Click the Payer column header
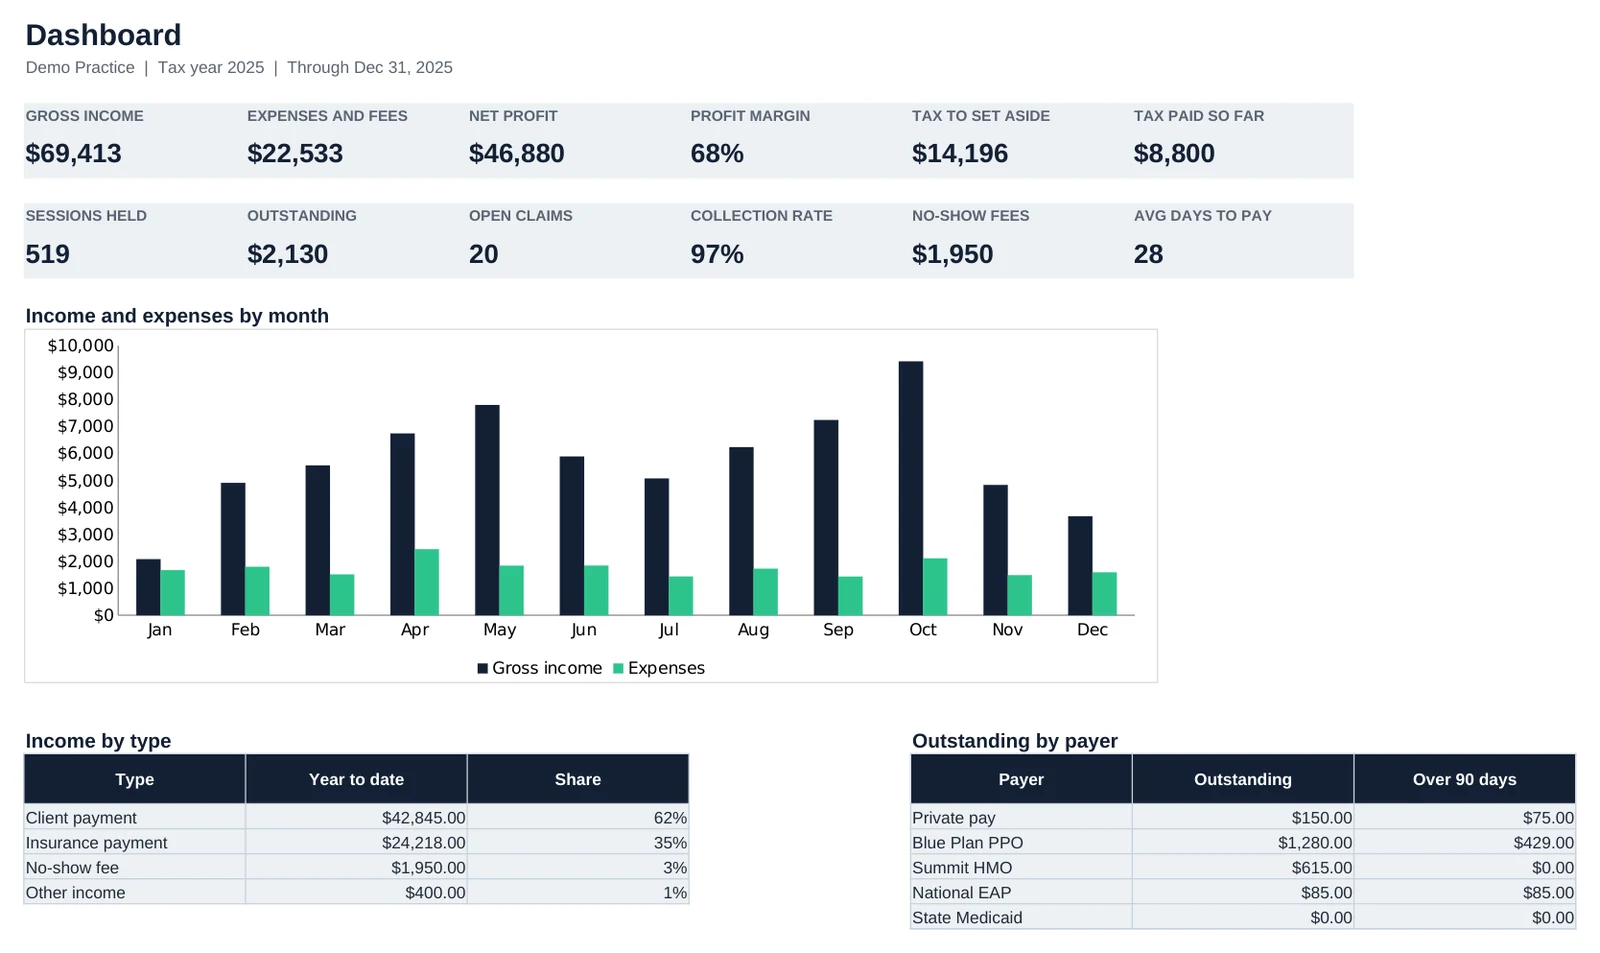Screen dimensions: 1600x953 click(x=1021, y=779)
